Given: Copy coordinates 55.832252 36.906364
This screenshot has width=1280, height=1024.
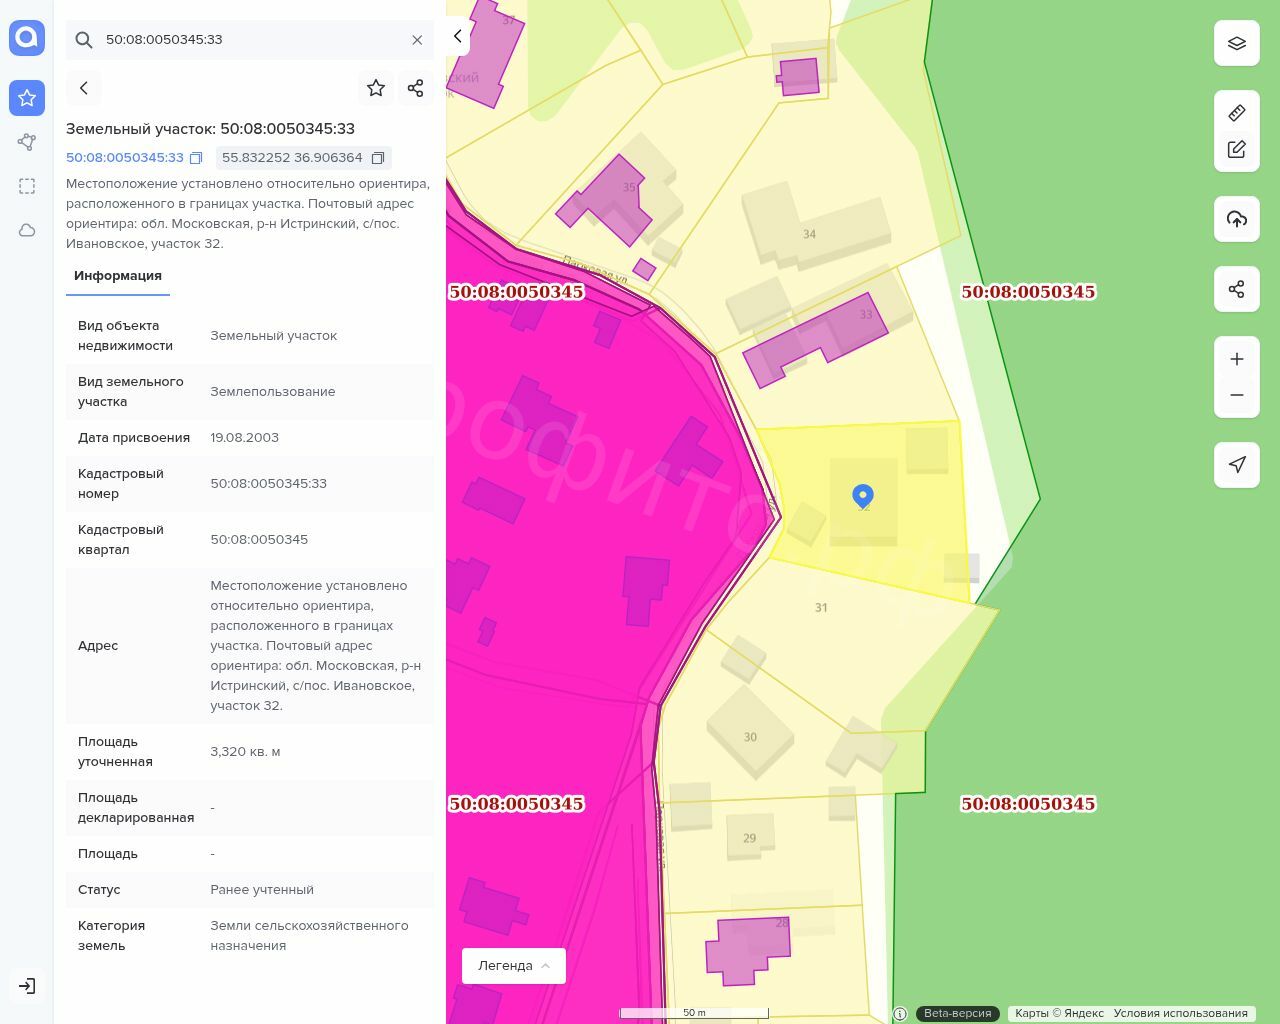Looking at the screenshot, I should click(378, 158).
